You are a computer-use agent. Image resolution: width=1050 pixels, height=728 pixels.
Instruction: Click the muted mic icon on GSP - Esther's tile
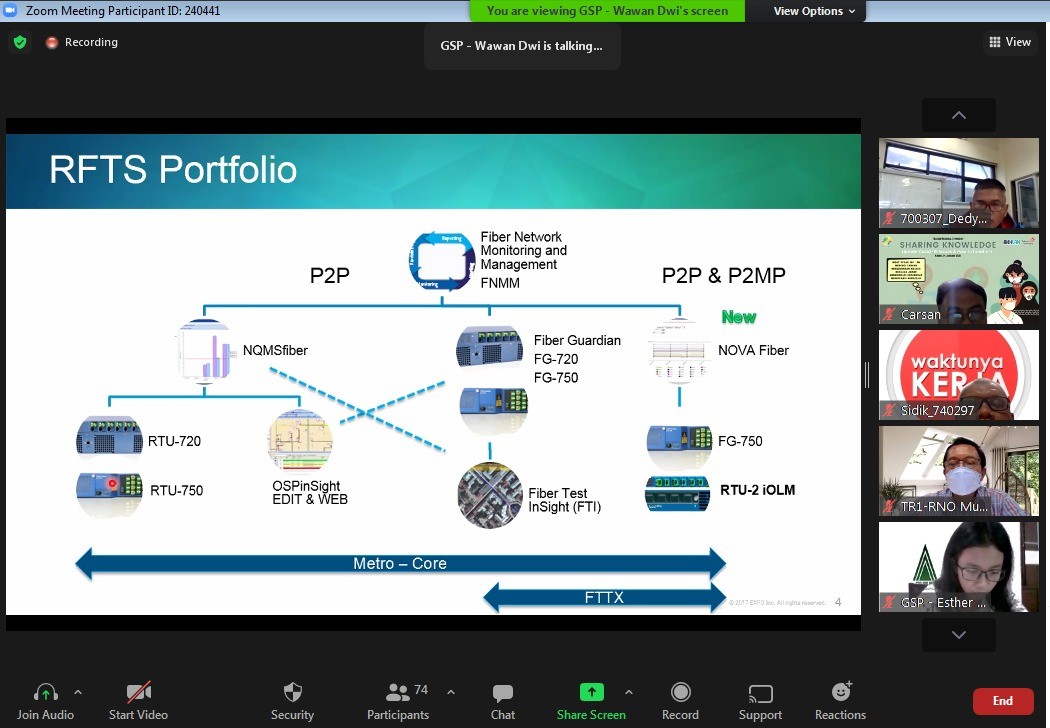point(890,602)
